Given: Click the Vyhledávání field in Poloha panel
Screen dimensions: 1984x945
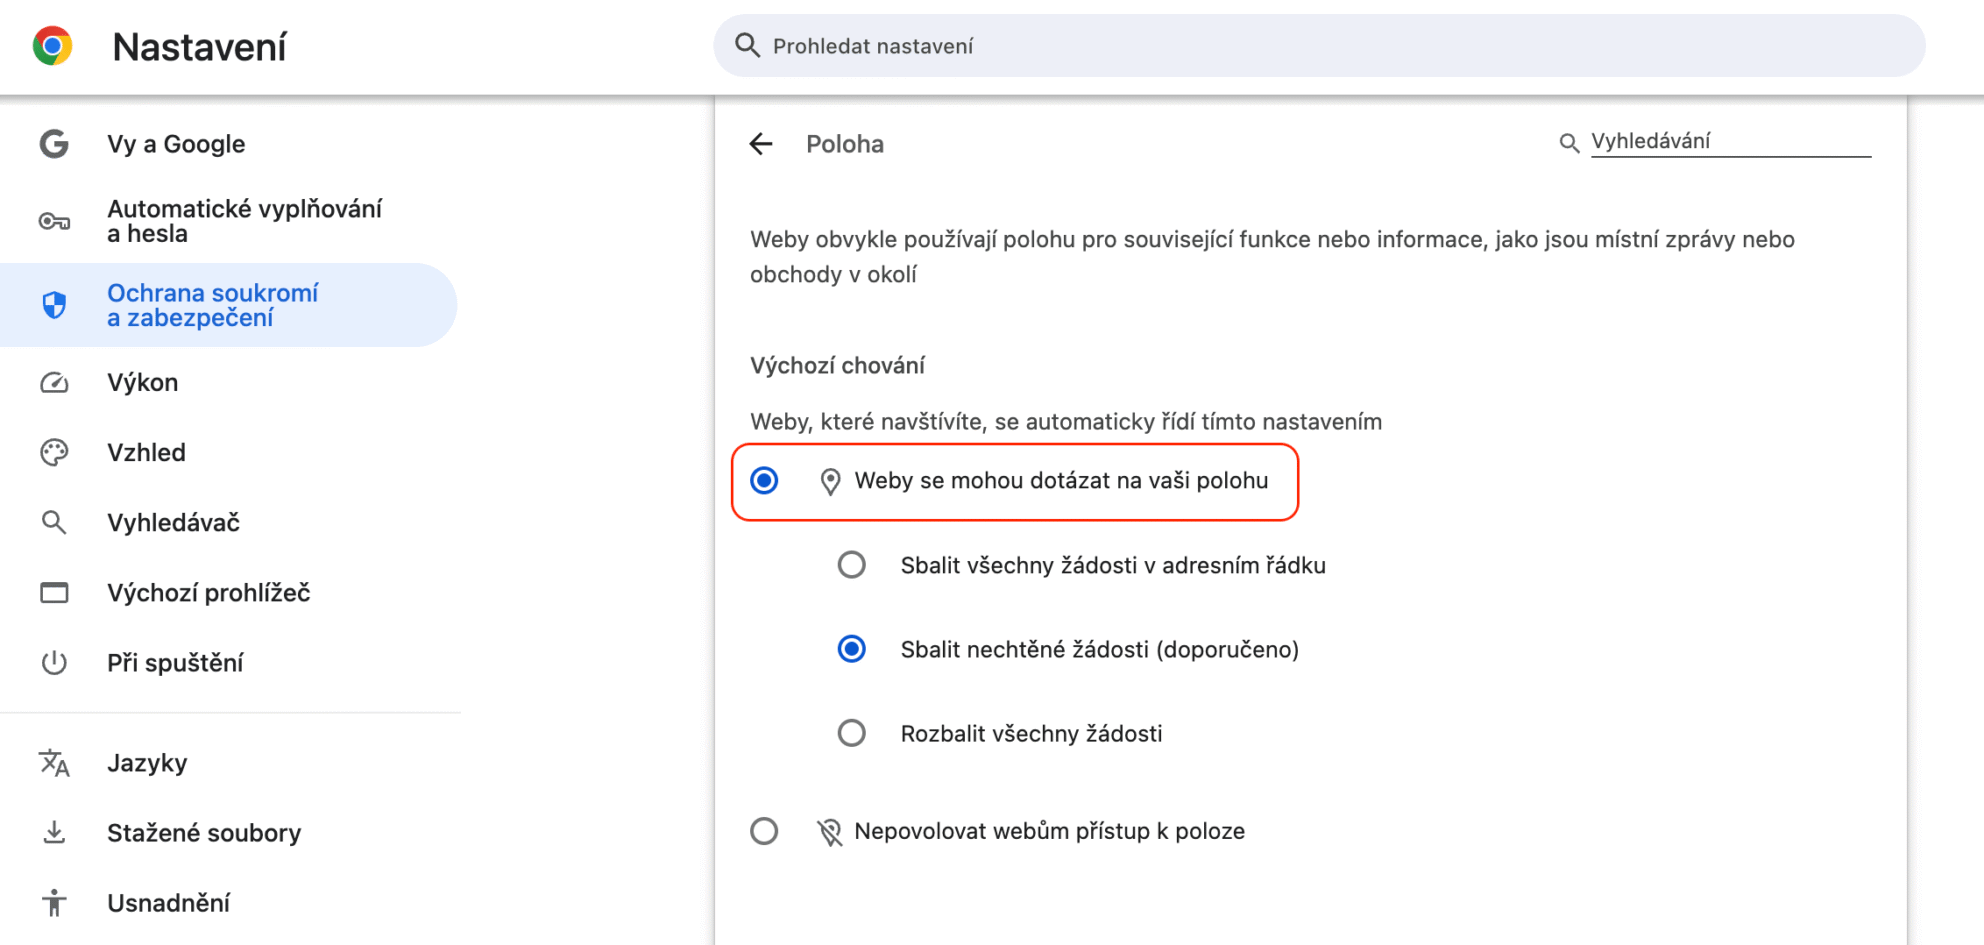Looking at the screenshot, I should click(1730, 141).
